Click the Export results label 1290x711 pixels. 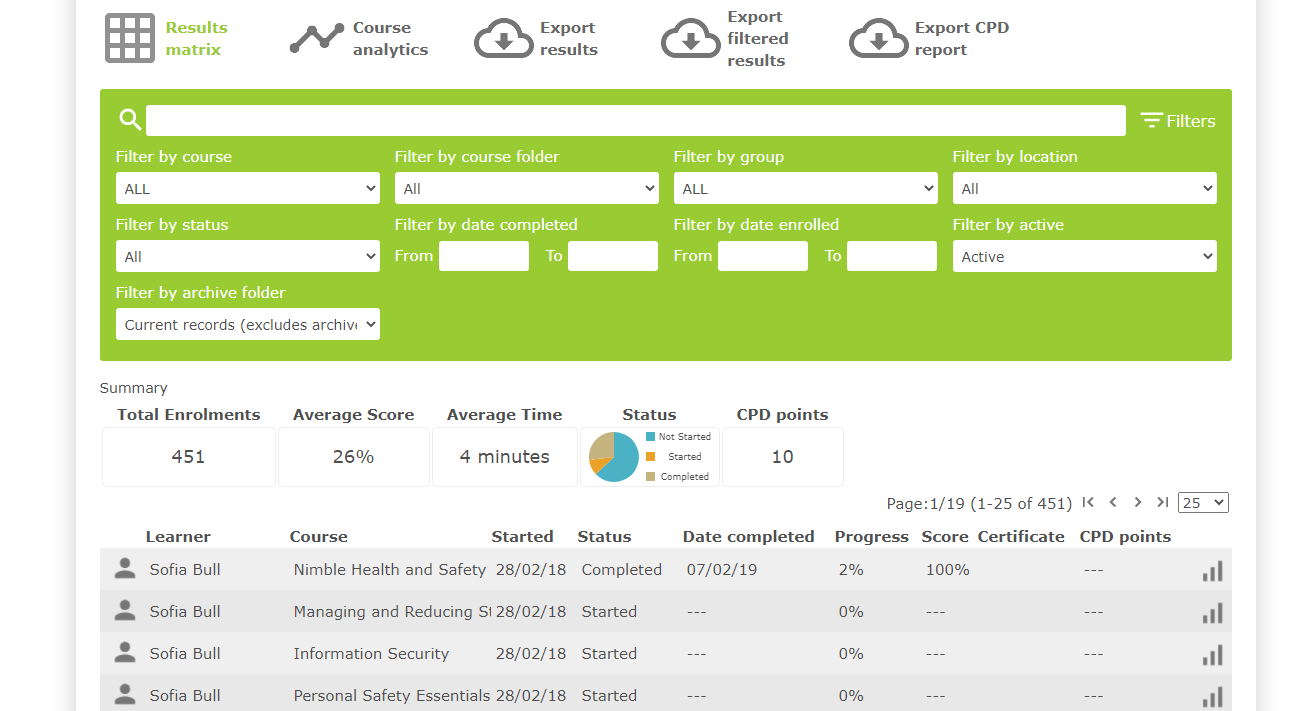[x=569, y=39]
